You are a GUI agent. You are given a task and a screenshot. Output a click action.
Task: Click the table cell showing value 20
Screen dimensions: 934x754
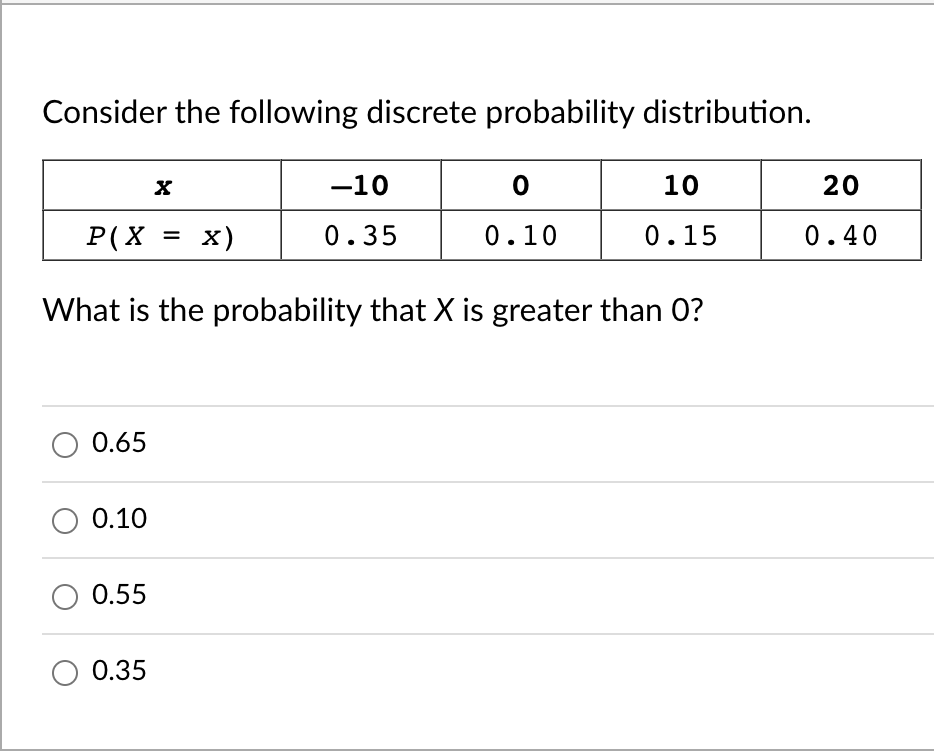(x=842, y=184)
